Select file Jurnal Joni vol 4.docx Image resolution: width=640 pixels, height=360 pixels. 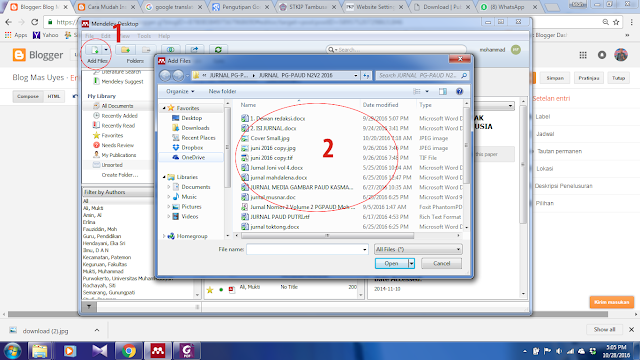(276, 167)
